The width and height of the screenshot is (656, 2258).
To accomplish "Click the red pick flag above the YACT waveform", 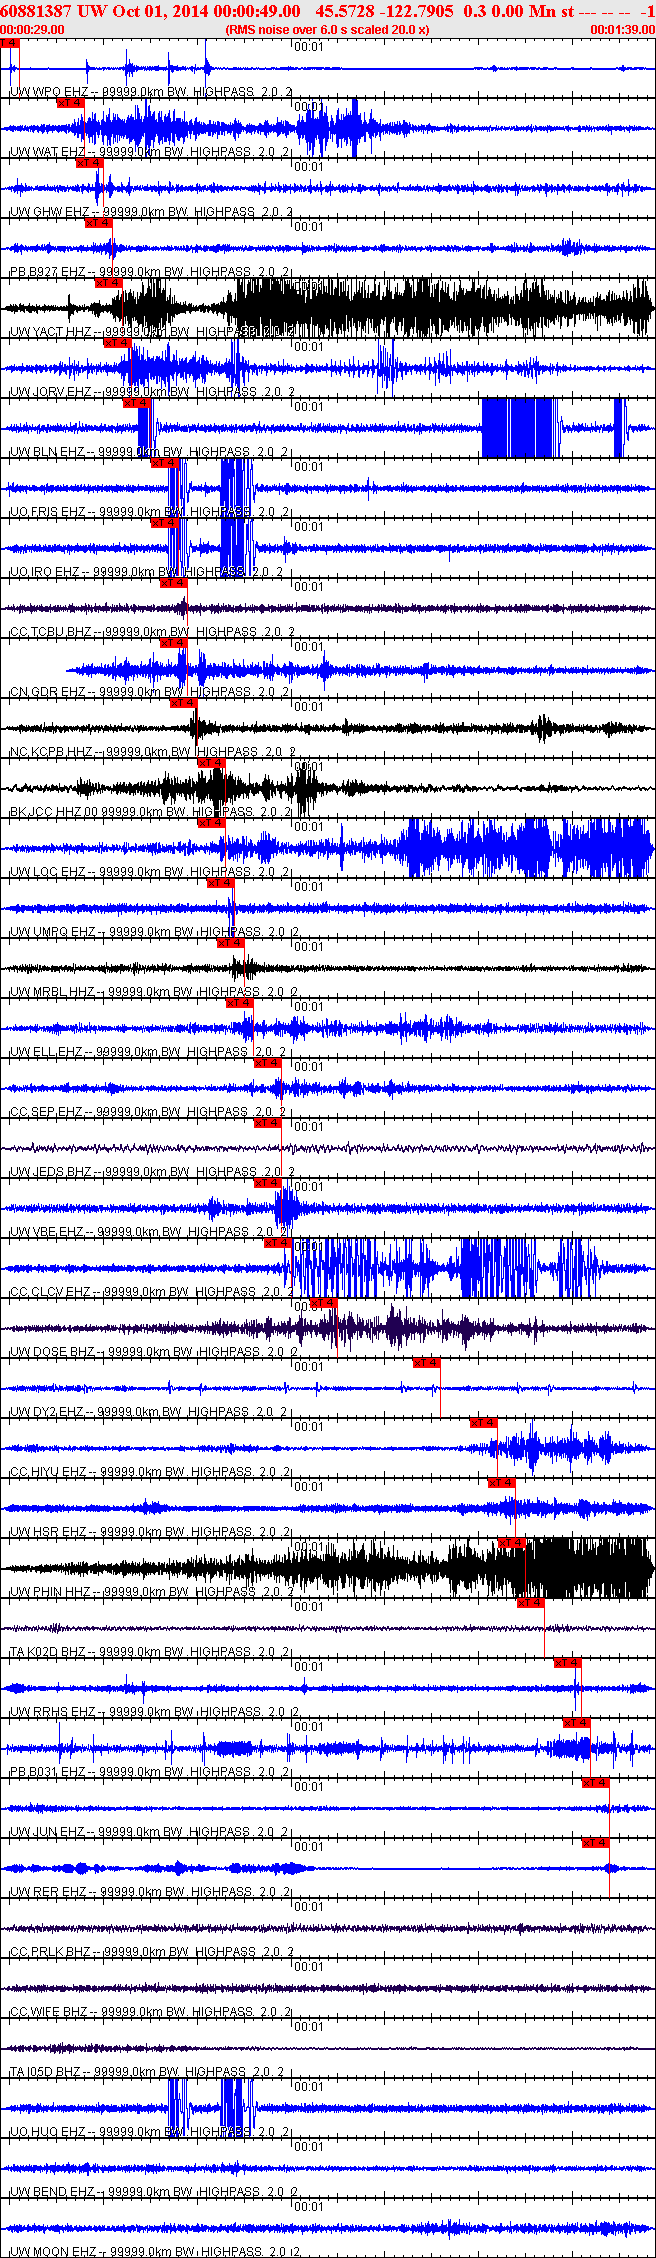I will point(109,283).
